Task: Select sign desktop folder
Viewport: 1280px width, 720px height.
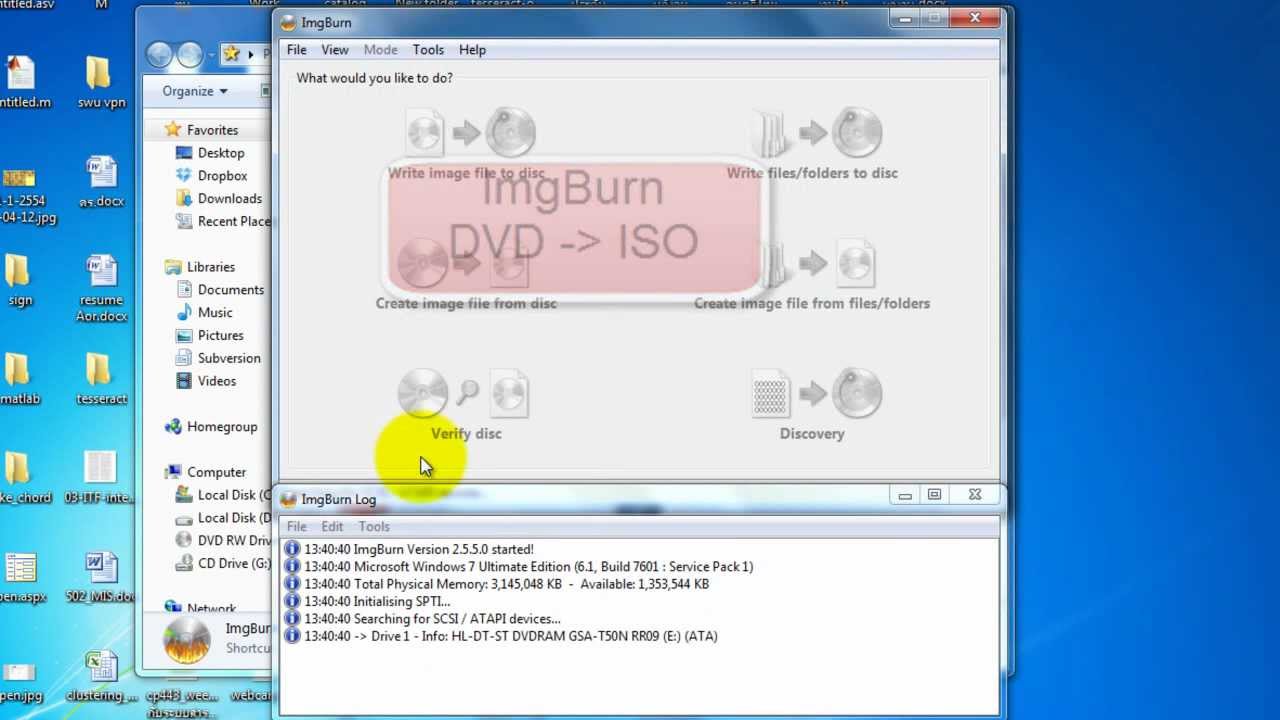Action: [x=19, y=280]
